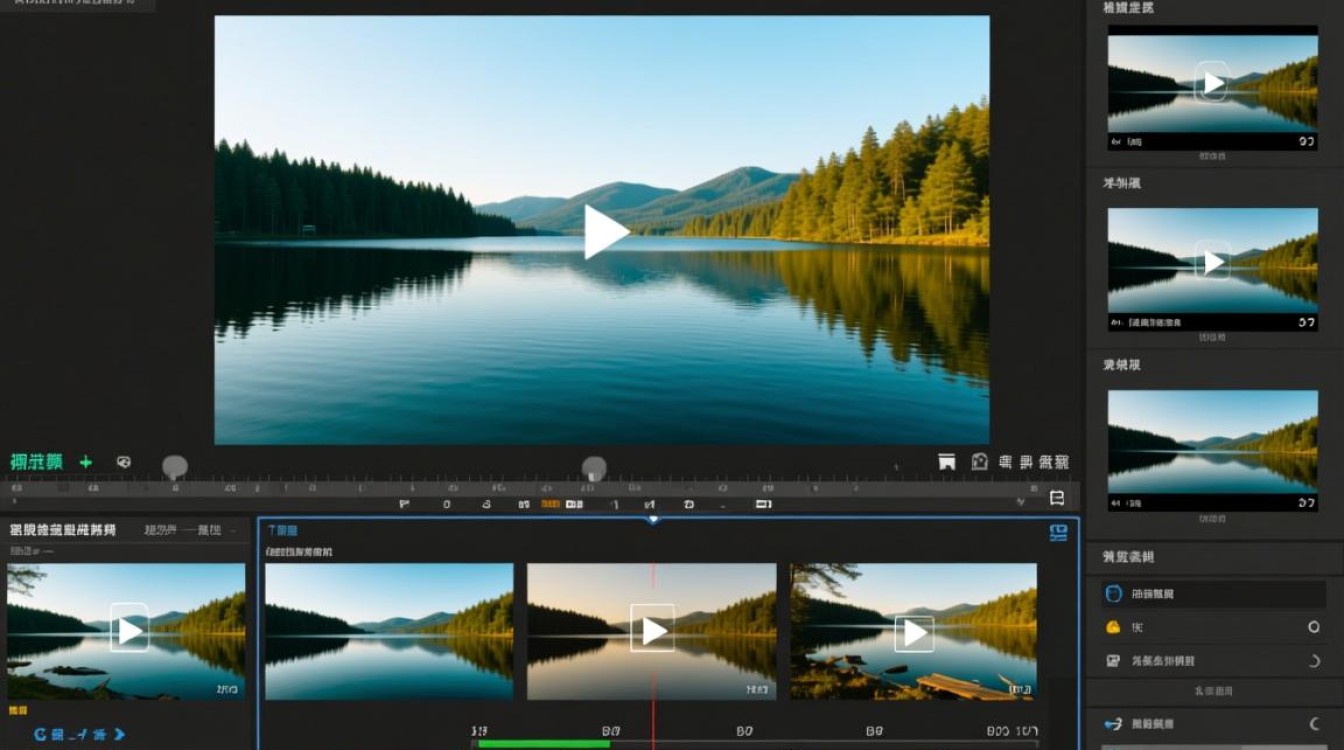Play the middle thumbnail in the right panel
The image size is (1344, 750).
point(1213,262)
